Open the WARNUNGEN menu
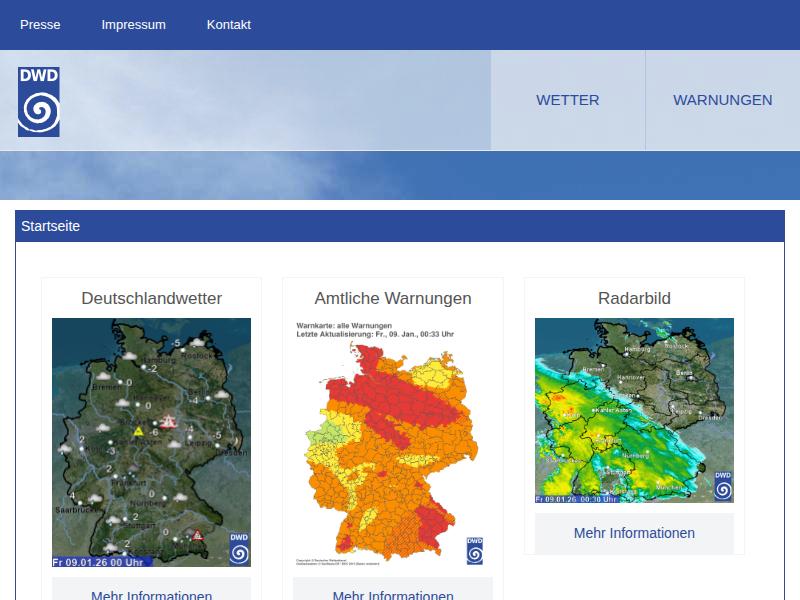The height and width of the screenshot is (600, 800). (722, 100)
